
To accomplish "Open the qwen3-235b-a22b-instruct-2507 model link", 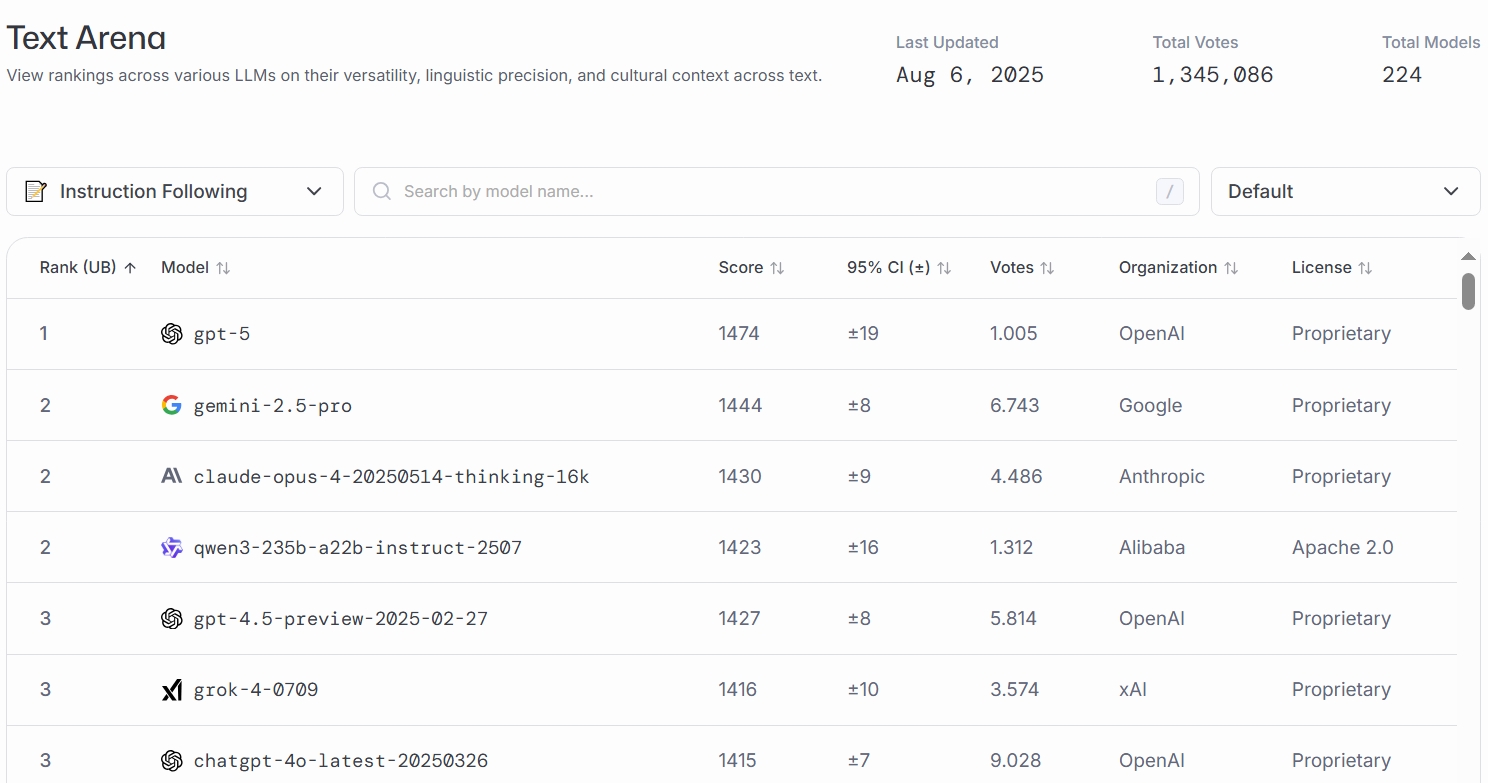I will pos(357,548).
